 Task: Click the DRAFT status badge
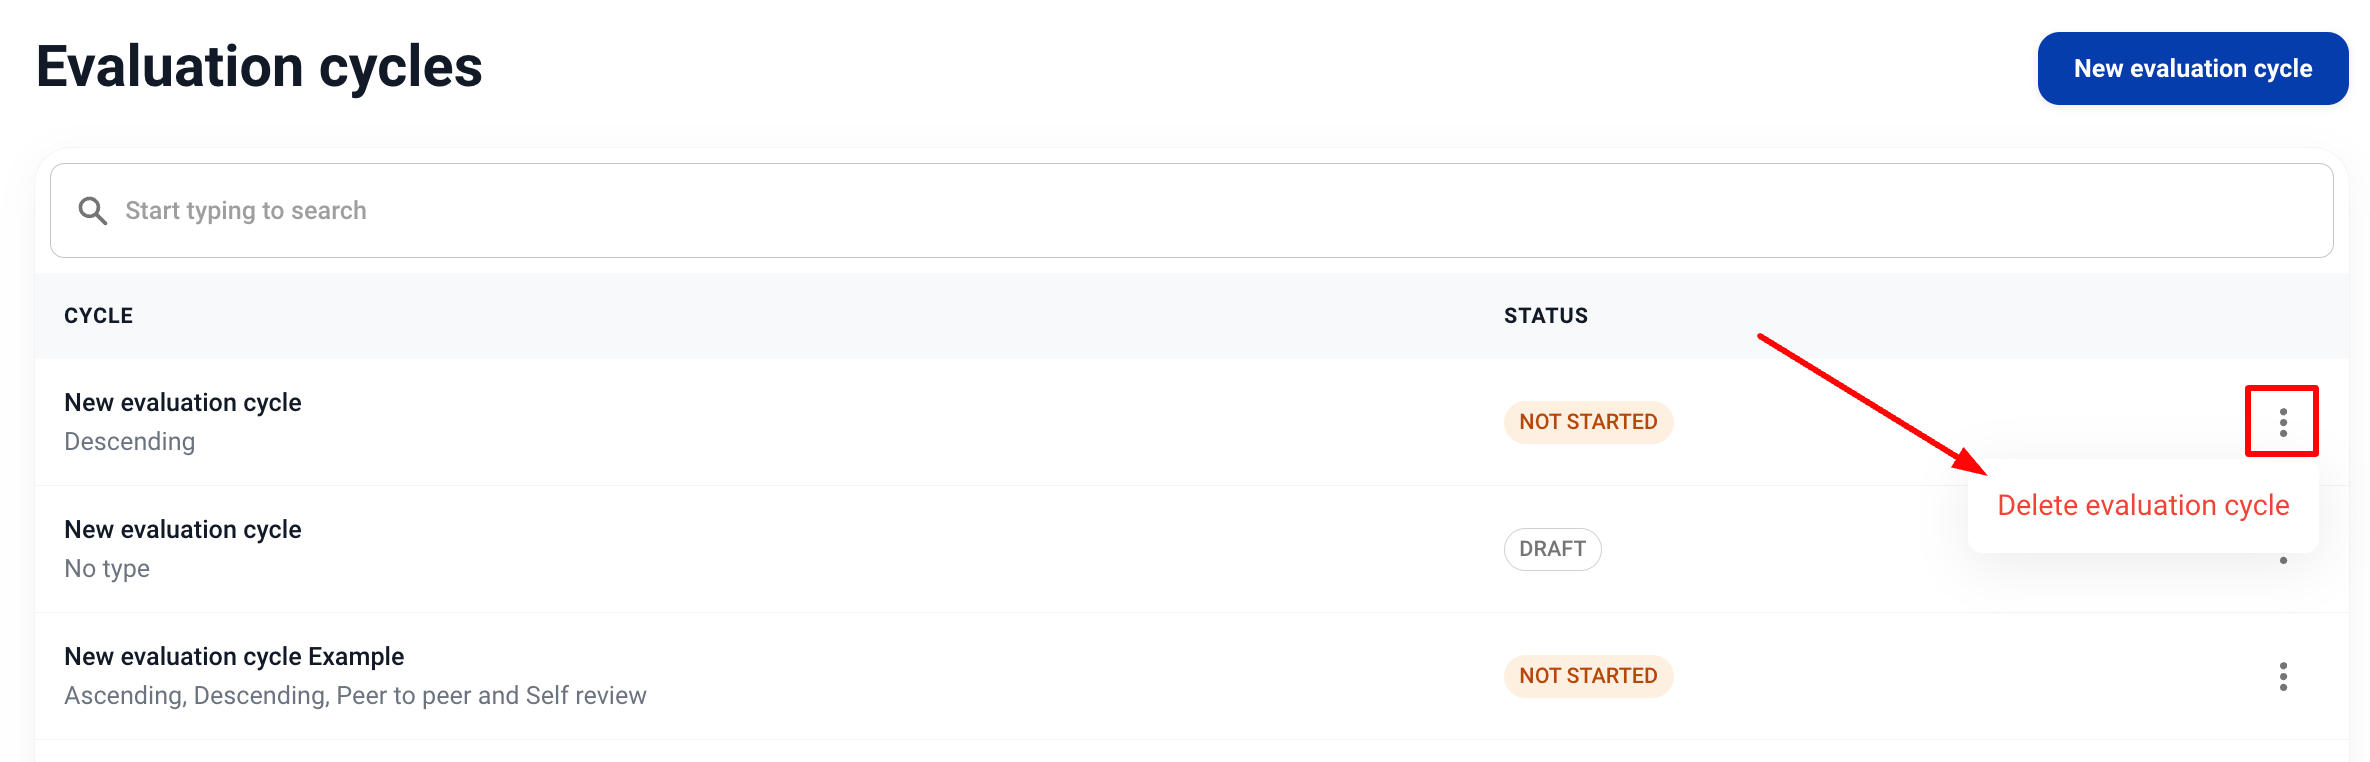point(1552,549)
